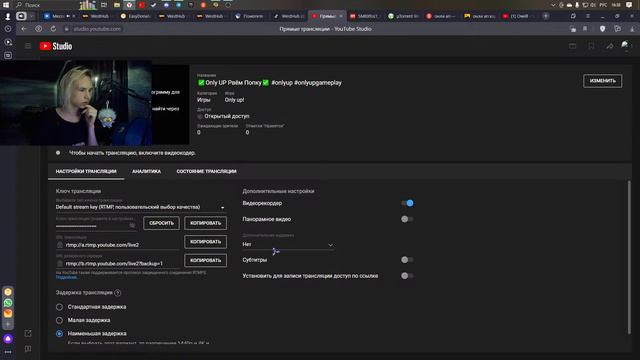Open the YouTube Studio hamburger menu
This screenshot has height=360, width=640.
point(28,46)
